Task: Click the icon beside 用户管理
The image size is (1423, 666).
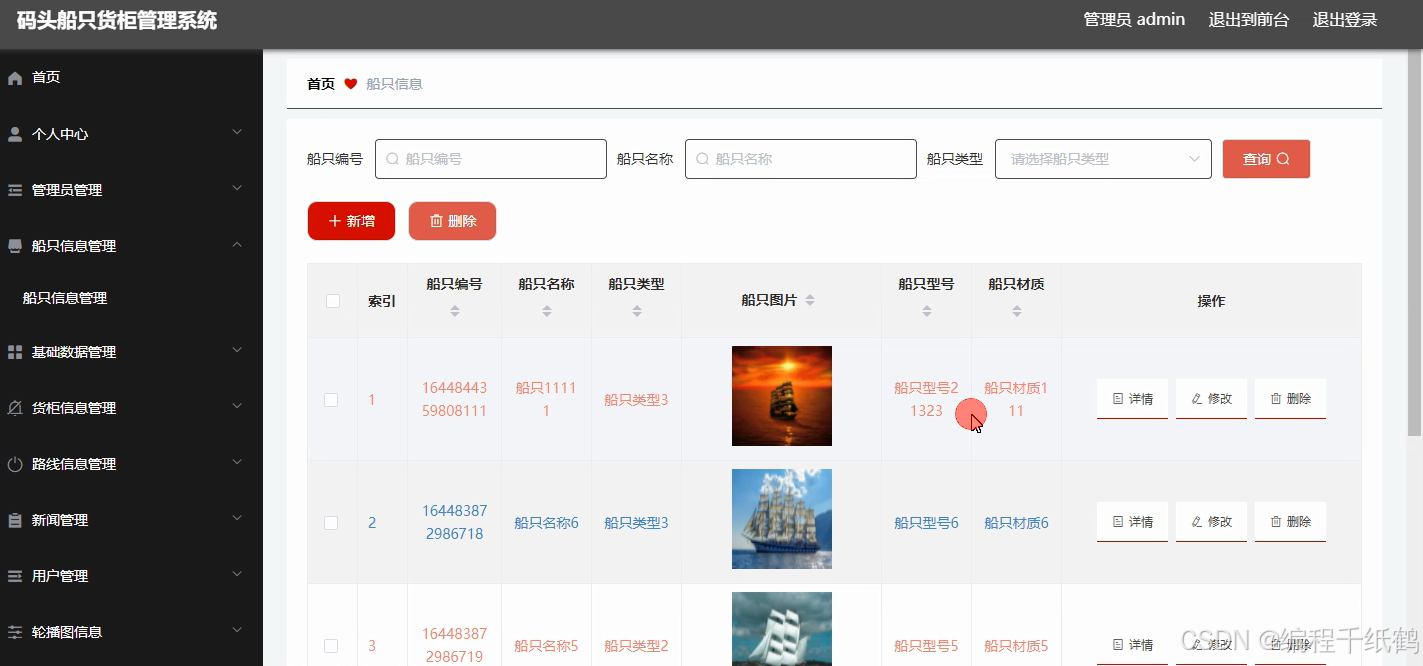Action: pos(15,576)
